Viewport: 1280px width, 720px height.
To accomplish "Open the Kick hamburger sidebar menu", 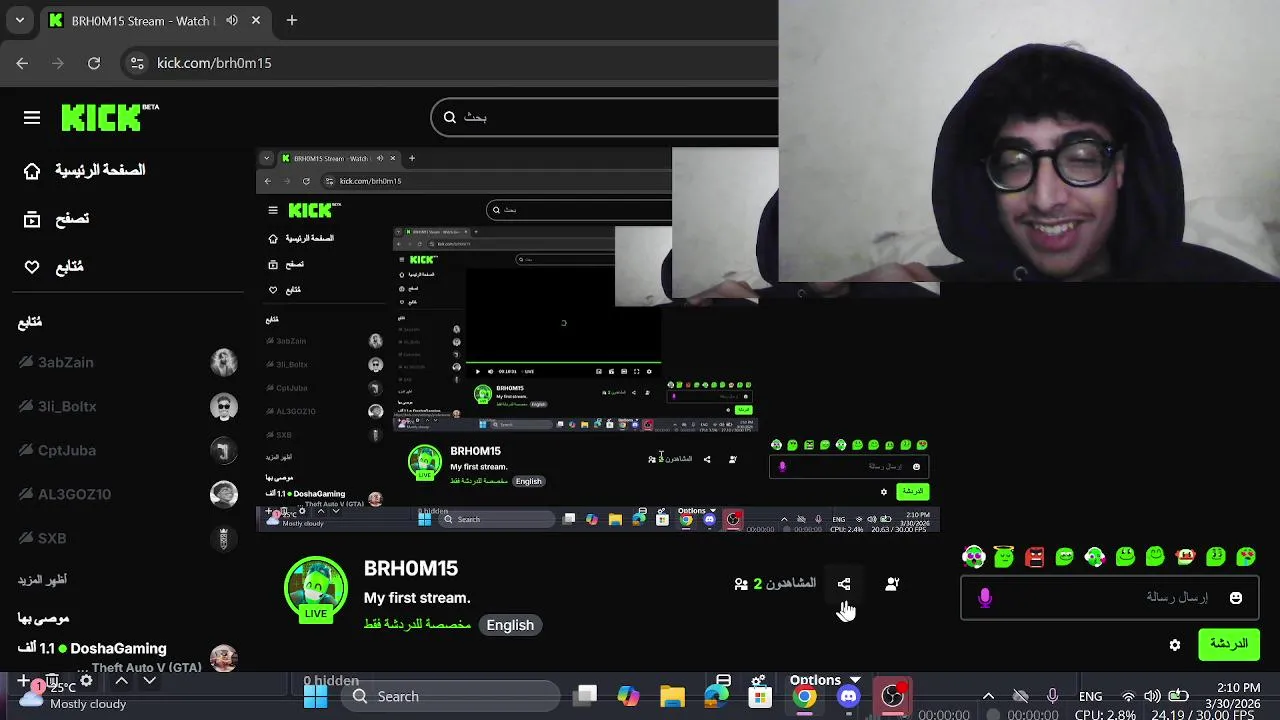I will pyautogui.click(x=32, y=118).
